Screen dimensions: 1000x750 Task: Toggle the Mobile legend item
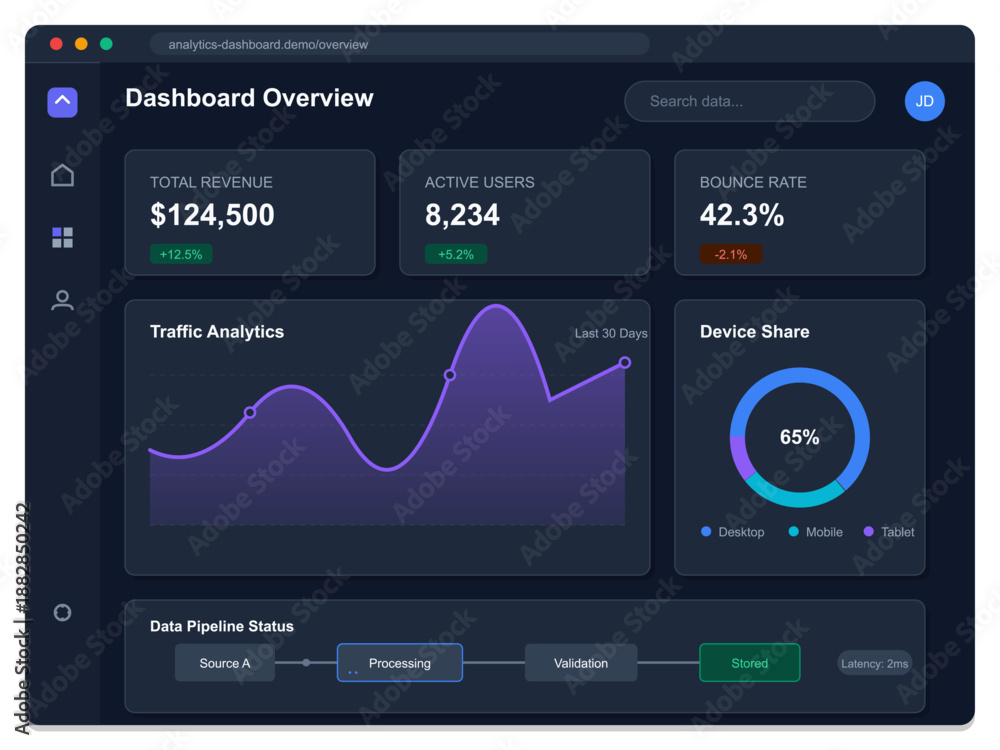[x=815, y=532]
